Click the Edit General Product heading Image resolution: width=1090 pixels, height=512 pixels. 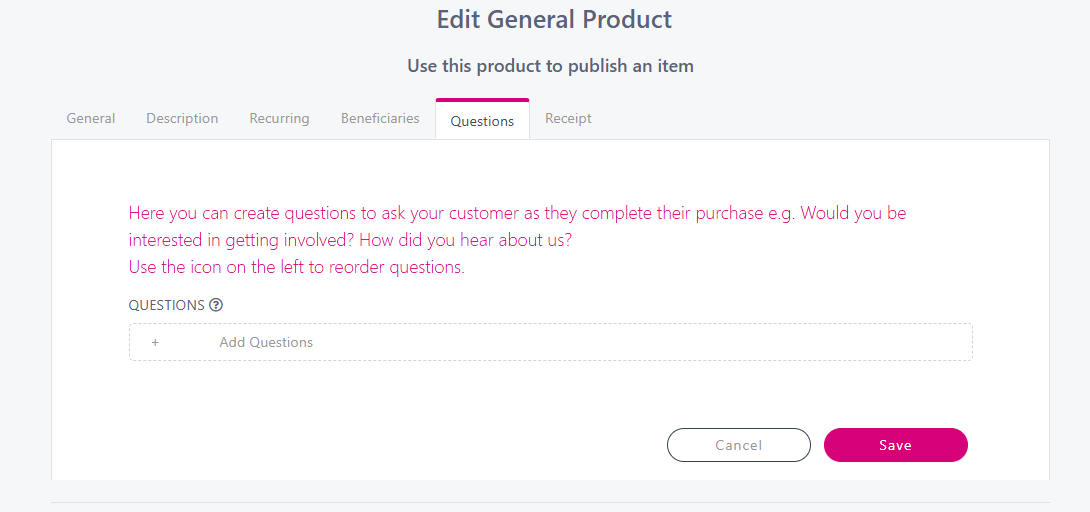554,19
